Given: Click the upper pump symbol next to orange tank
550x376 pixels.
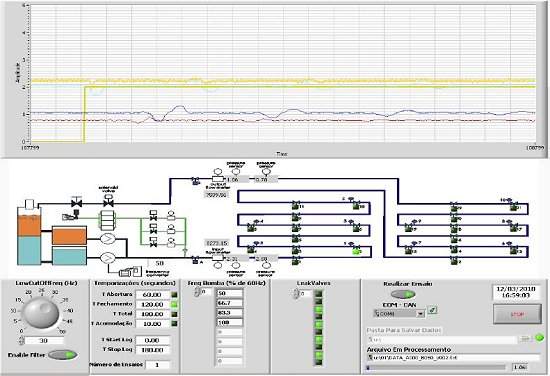Looking at the screenshot, I should [x=108, y=239].
